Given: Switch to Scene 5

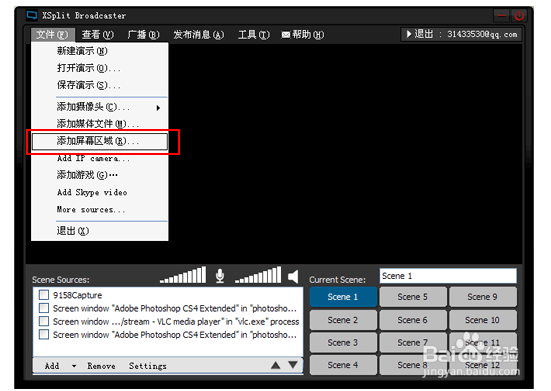Looking at the screenshot, I should coord(413,297).
